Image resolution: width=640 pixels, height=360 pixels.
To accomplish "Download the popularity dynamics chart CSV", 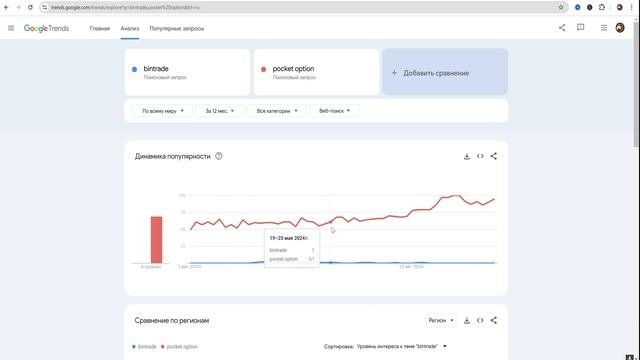I will coord(467,156).
